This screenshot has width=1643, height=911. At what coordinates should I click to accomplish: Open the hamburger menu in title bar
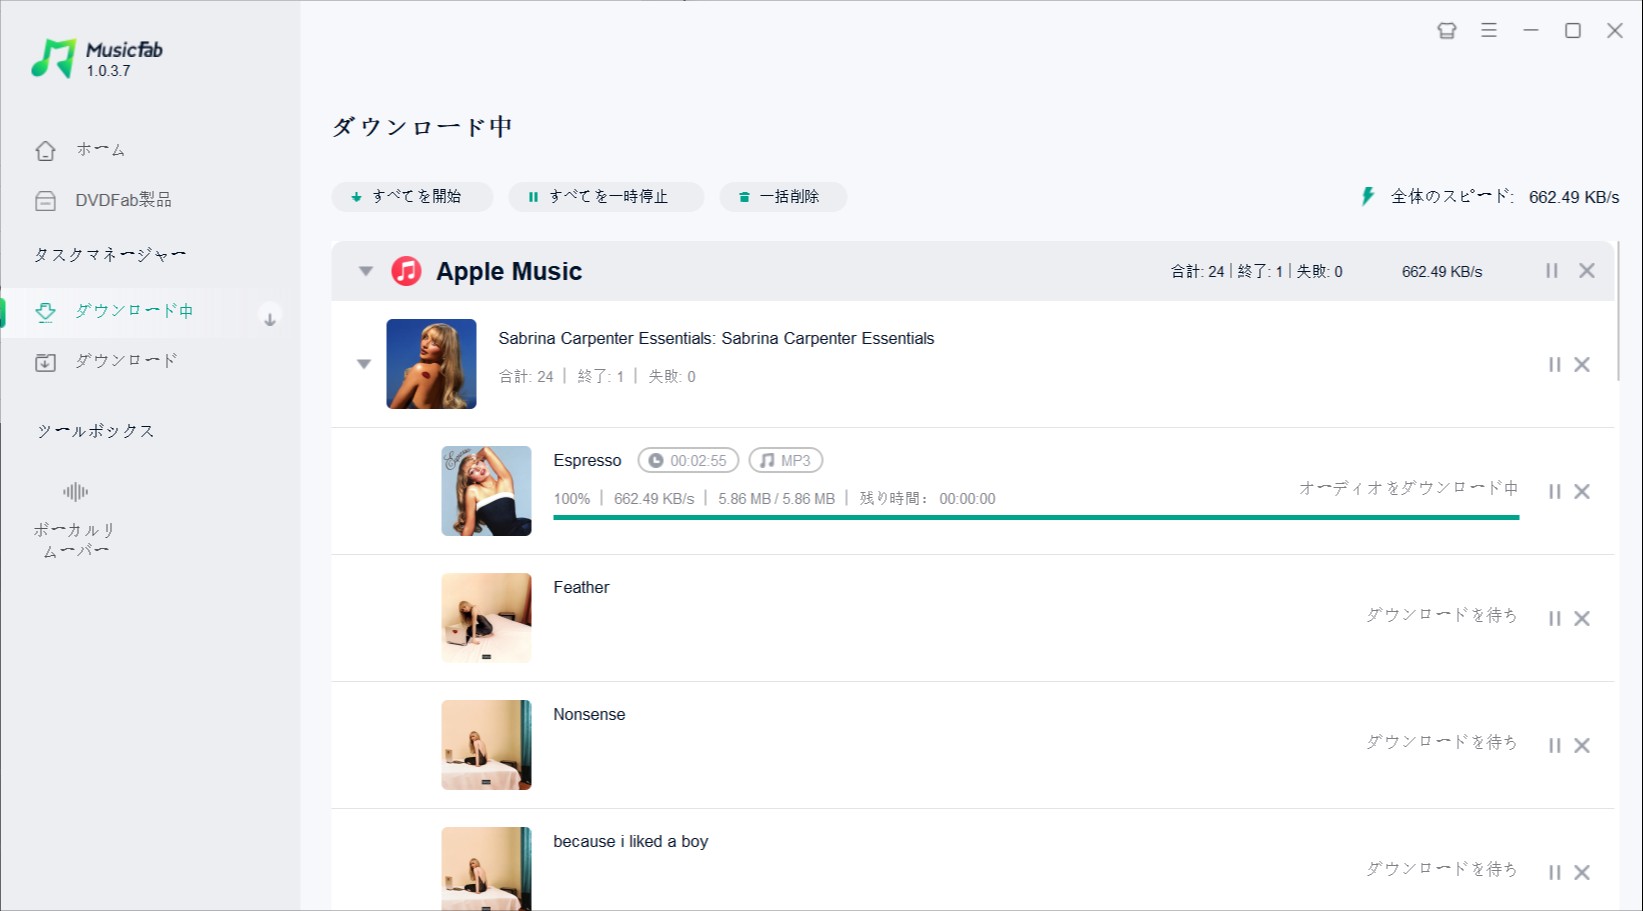tap(1489, 31)
